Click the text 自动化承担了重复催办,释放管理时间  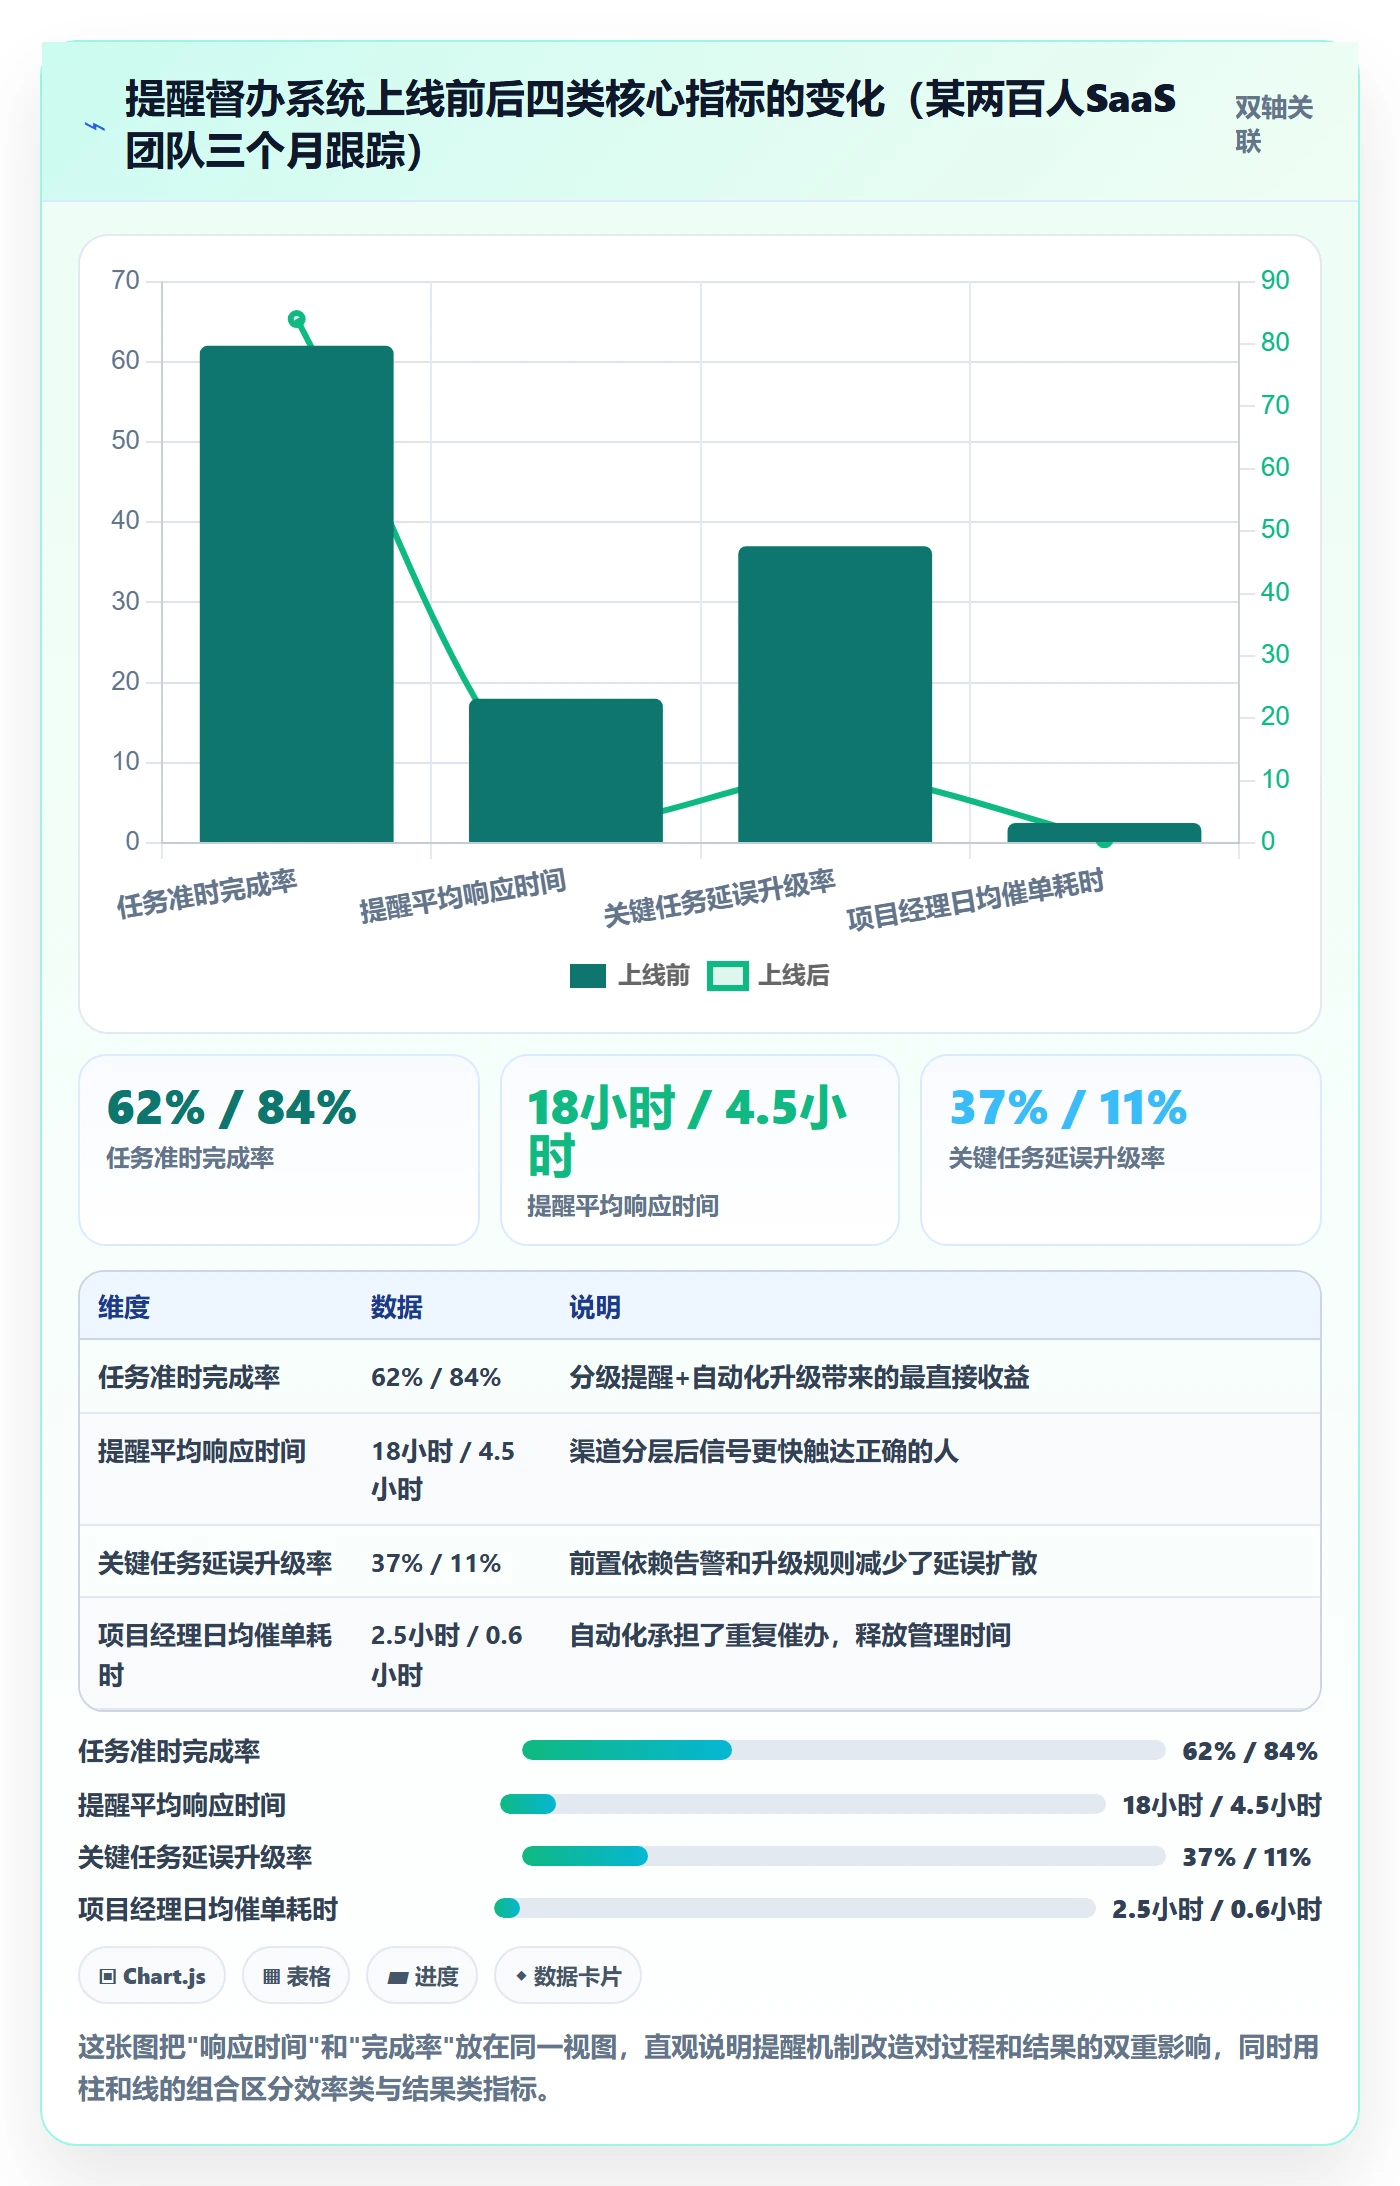click(790, 1635)
